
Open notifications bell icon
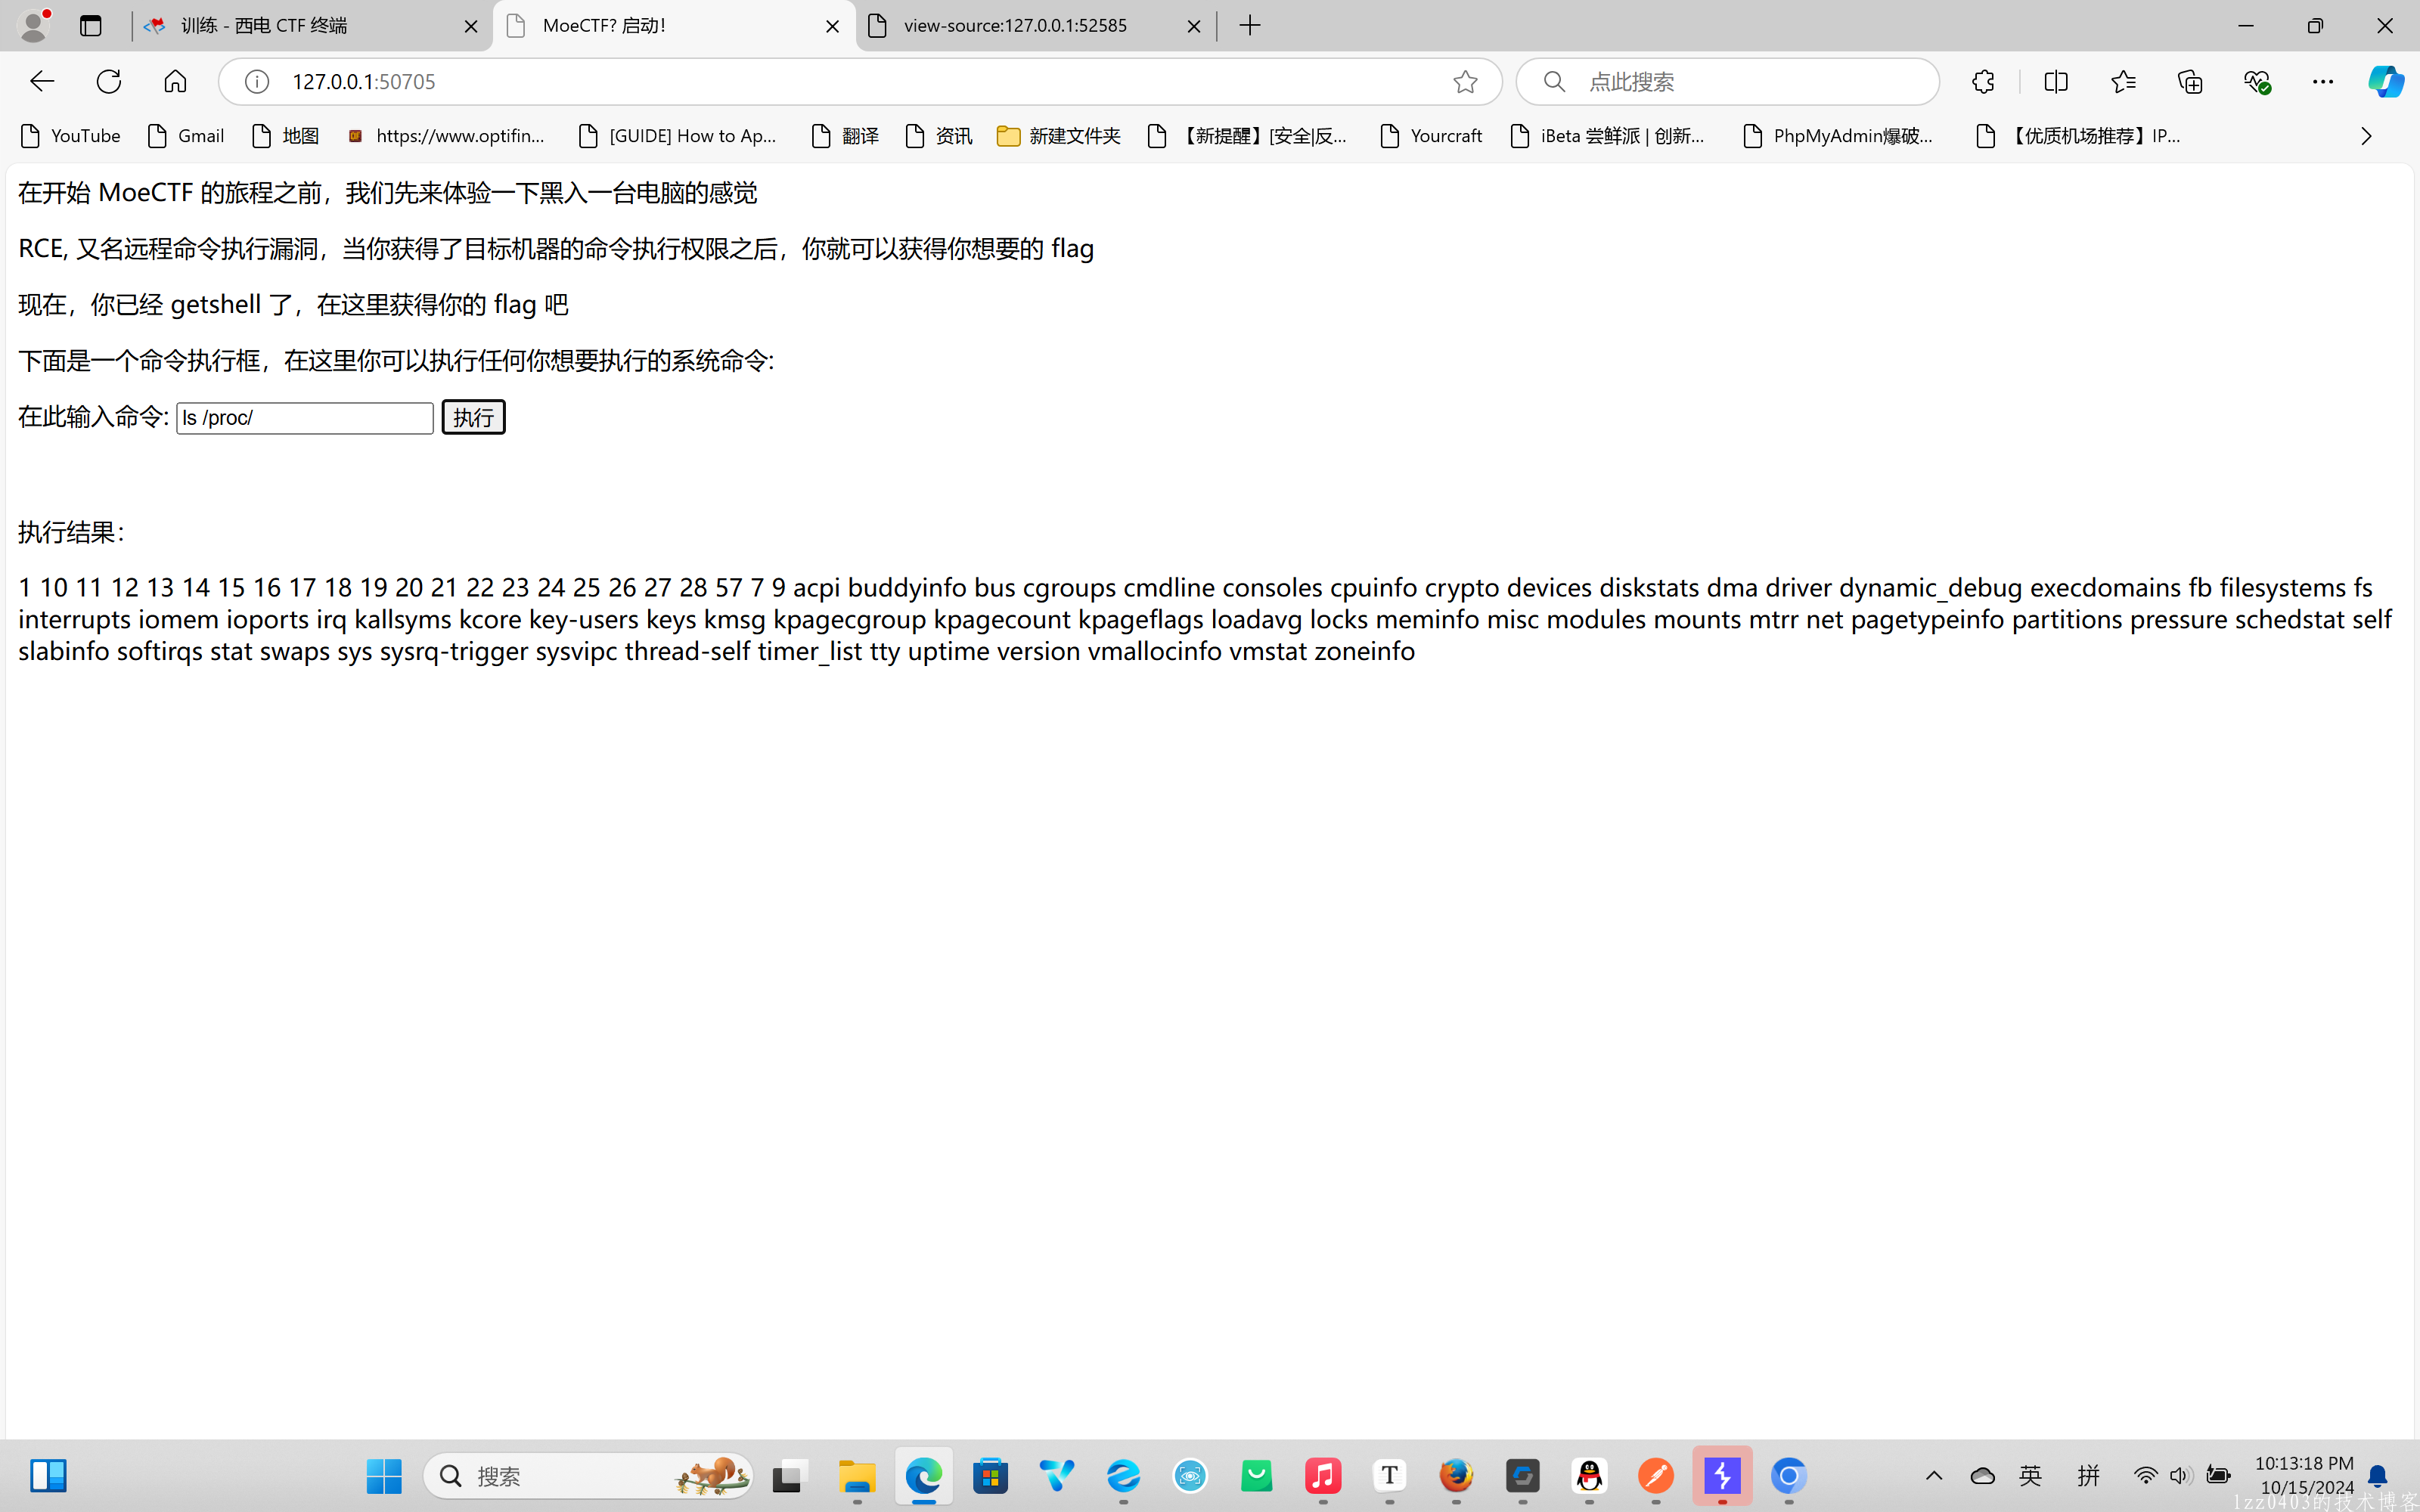[x=2378, y=1476]
